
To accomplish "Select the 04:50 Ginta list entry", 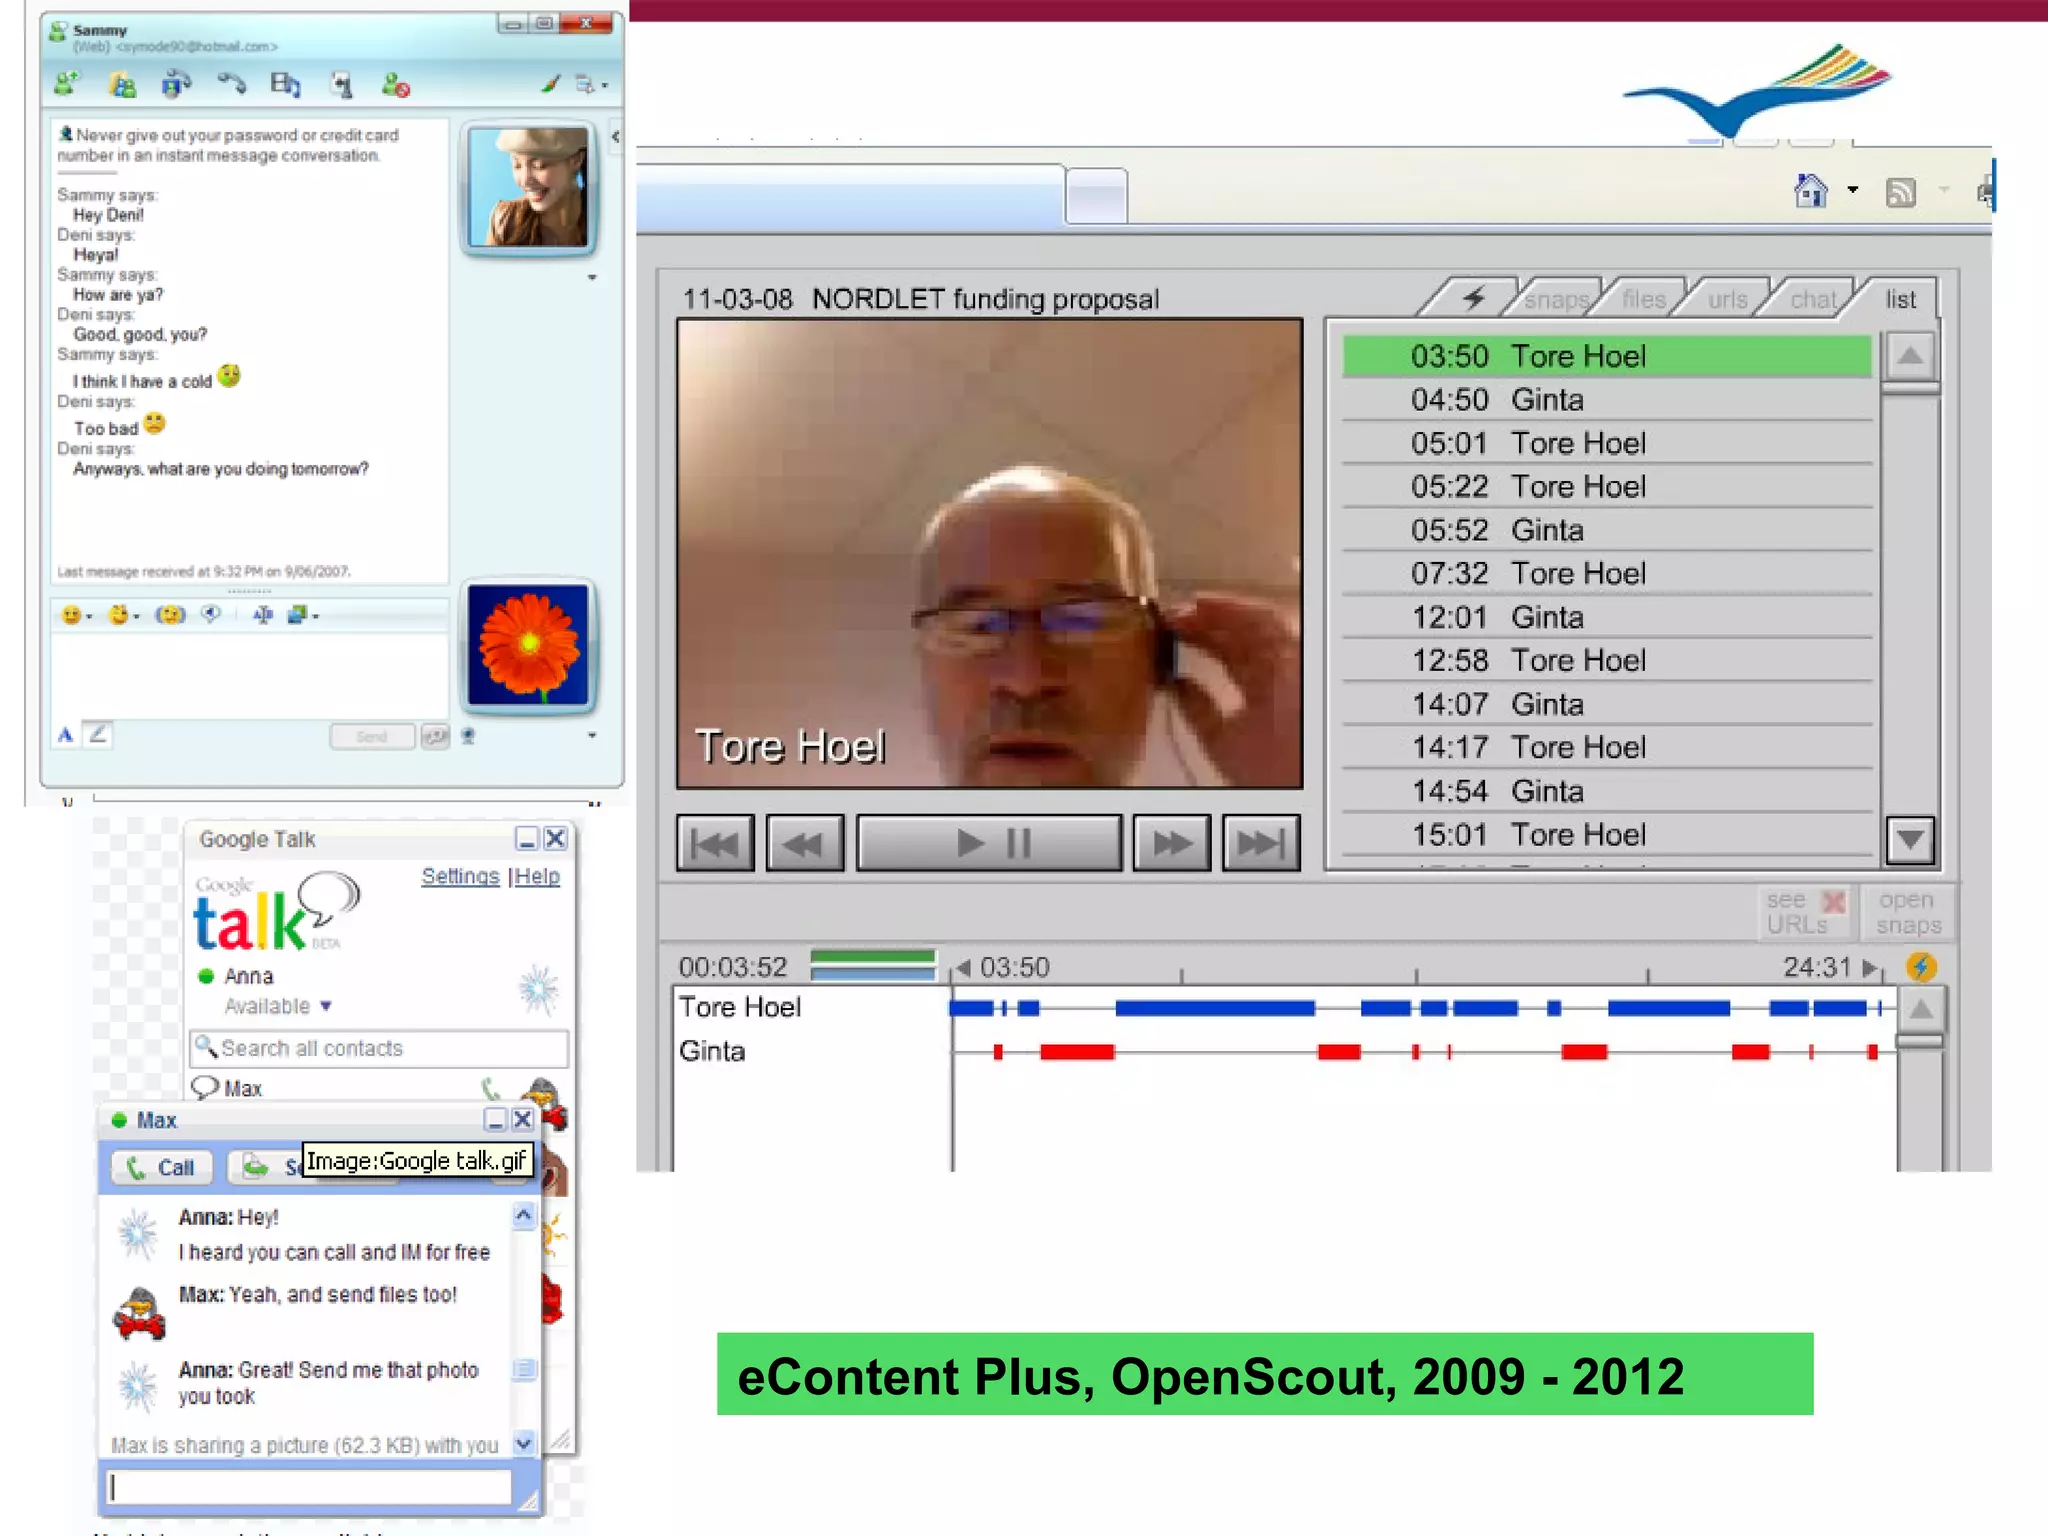I will [1606, 400].
